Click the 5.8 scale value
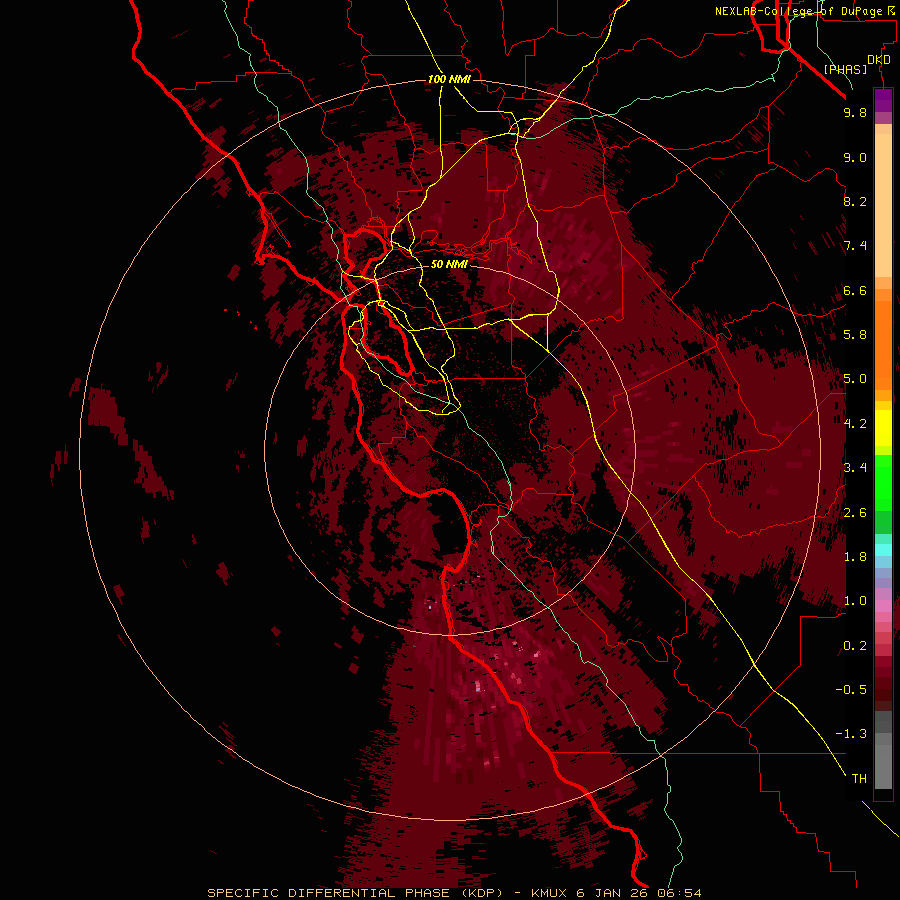 coord(855,335)
